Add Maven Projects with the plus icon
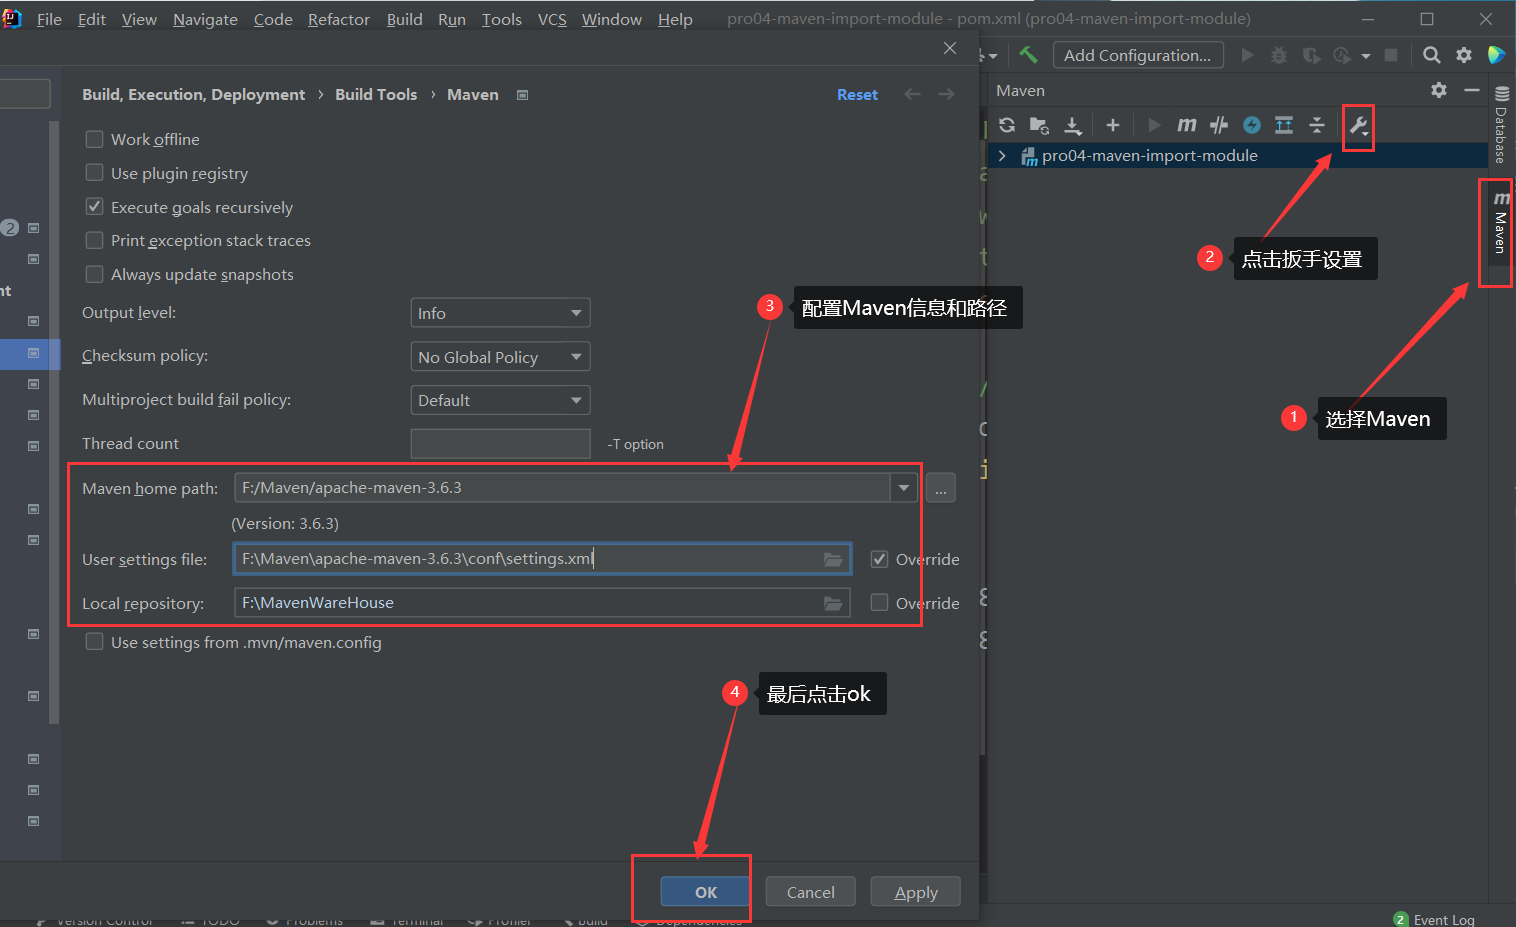 (1113, 125)
